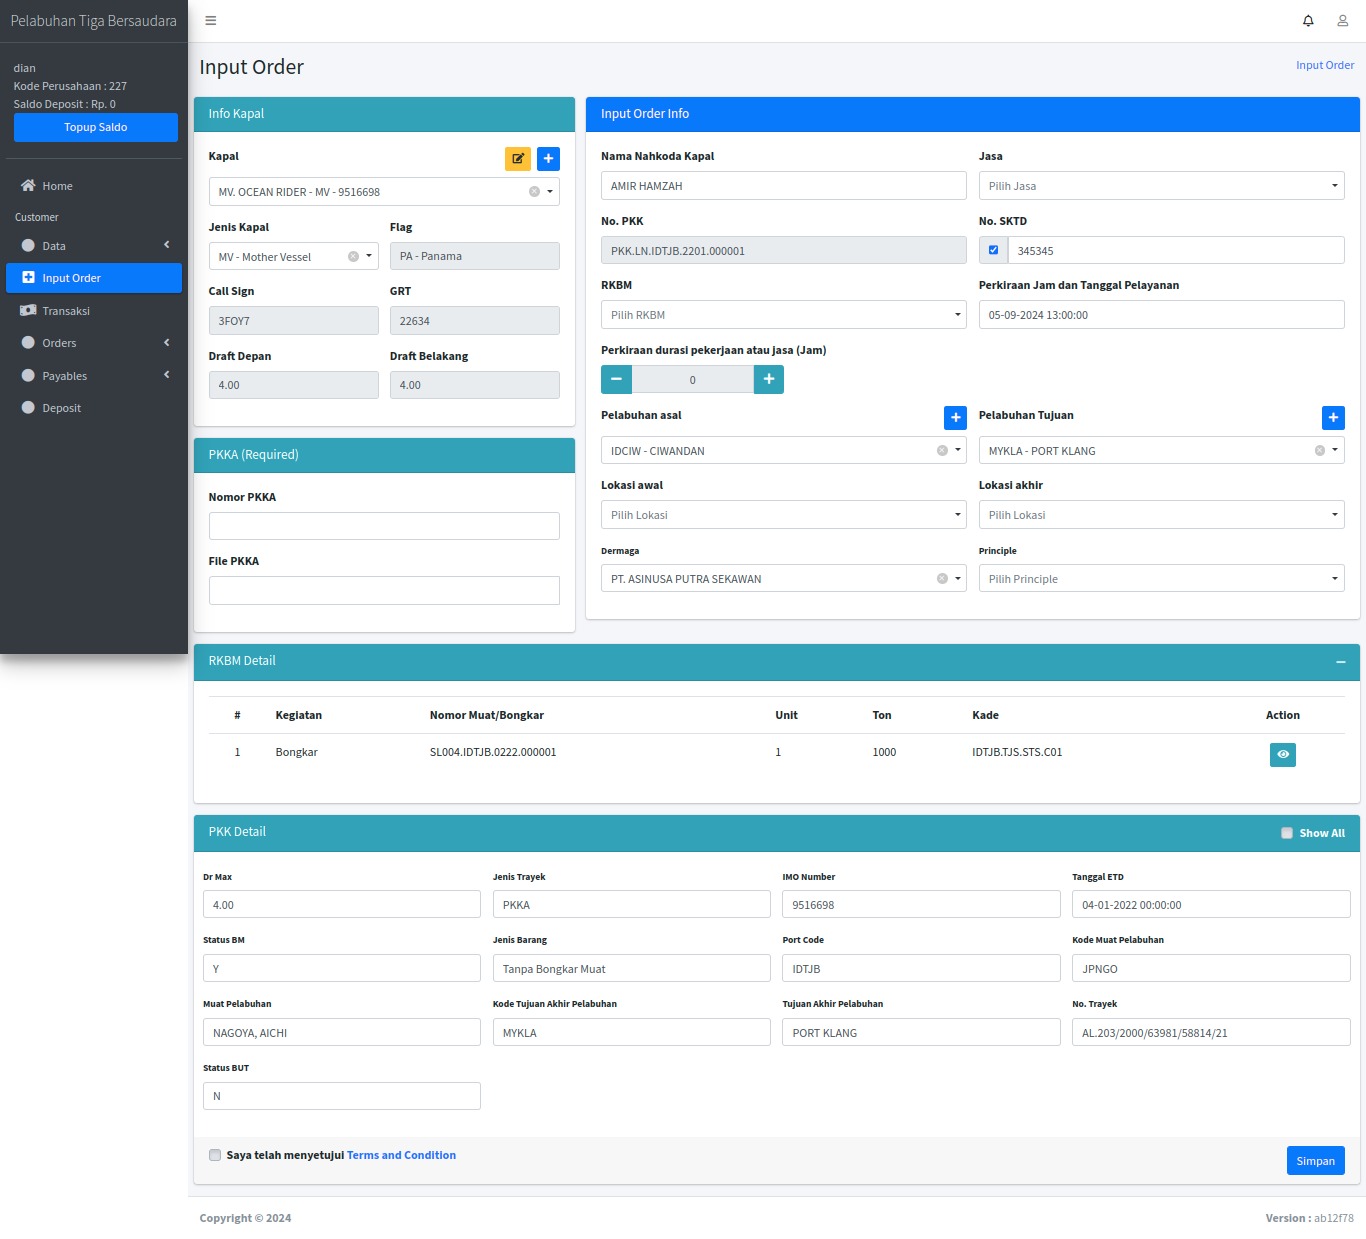Open the notifications bell icon
Image resolution: width=1366 pixels, height=1239 pixels.
pos(1308,21)
